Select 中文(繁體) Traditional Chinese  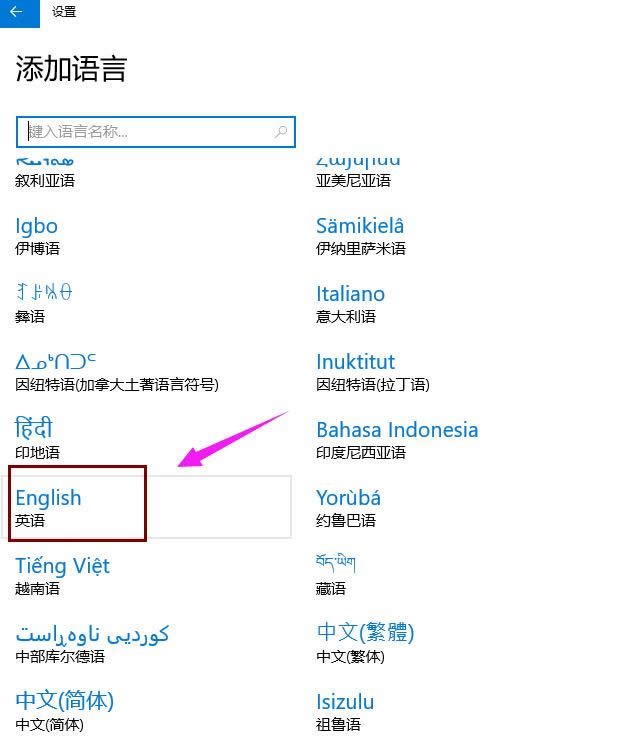(365, 642)
